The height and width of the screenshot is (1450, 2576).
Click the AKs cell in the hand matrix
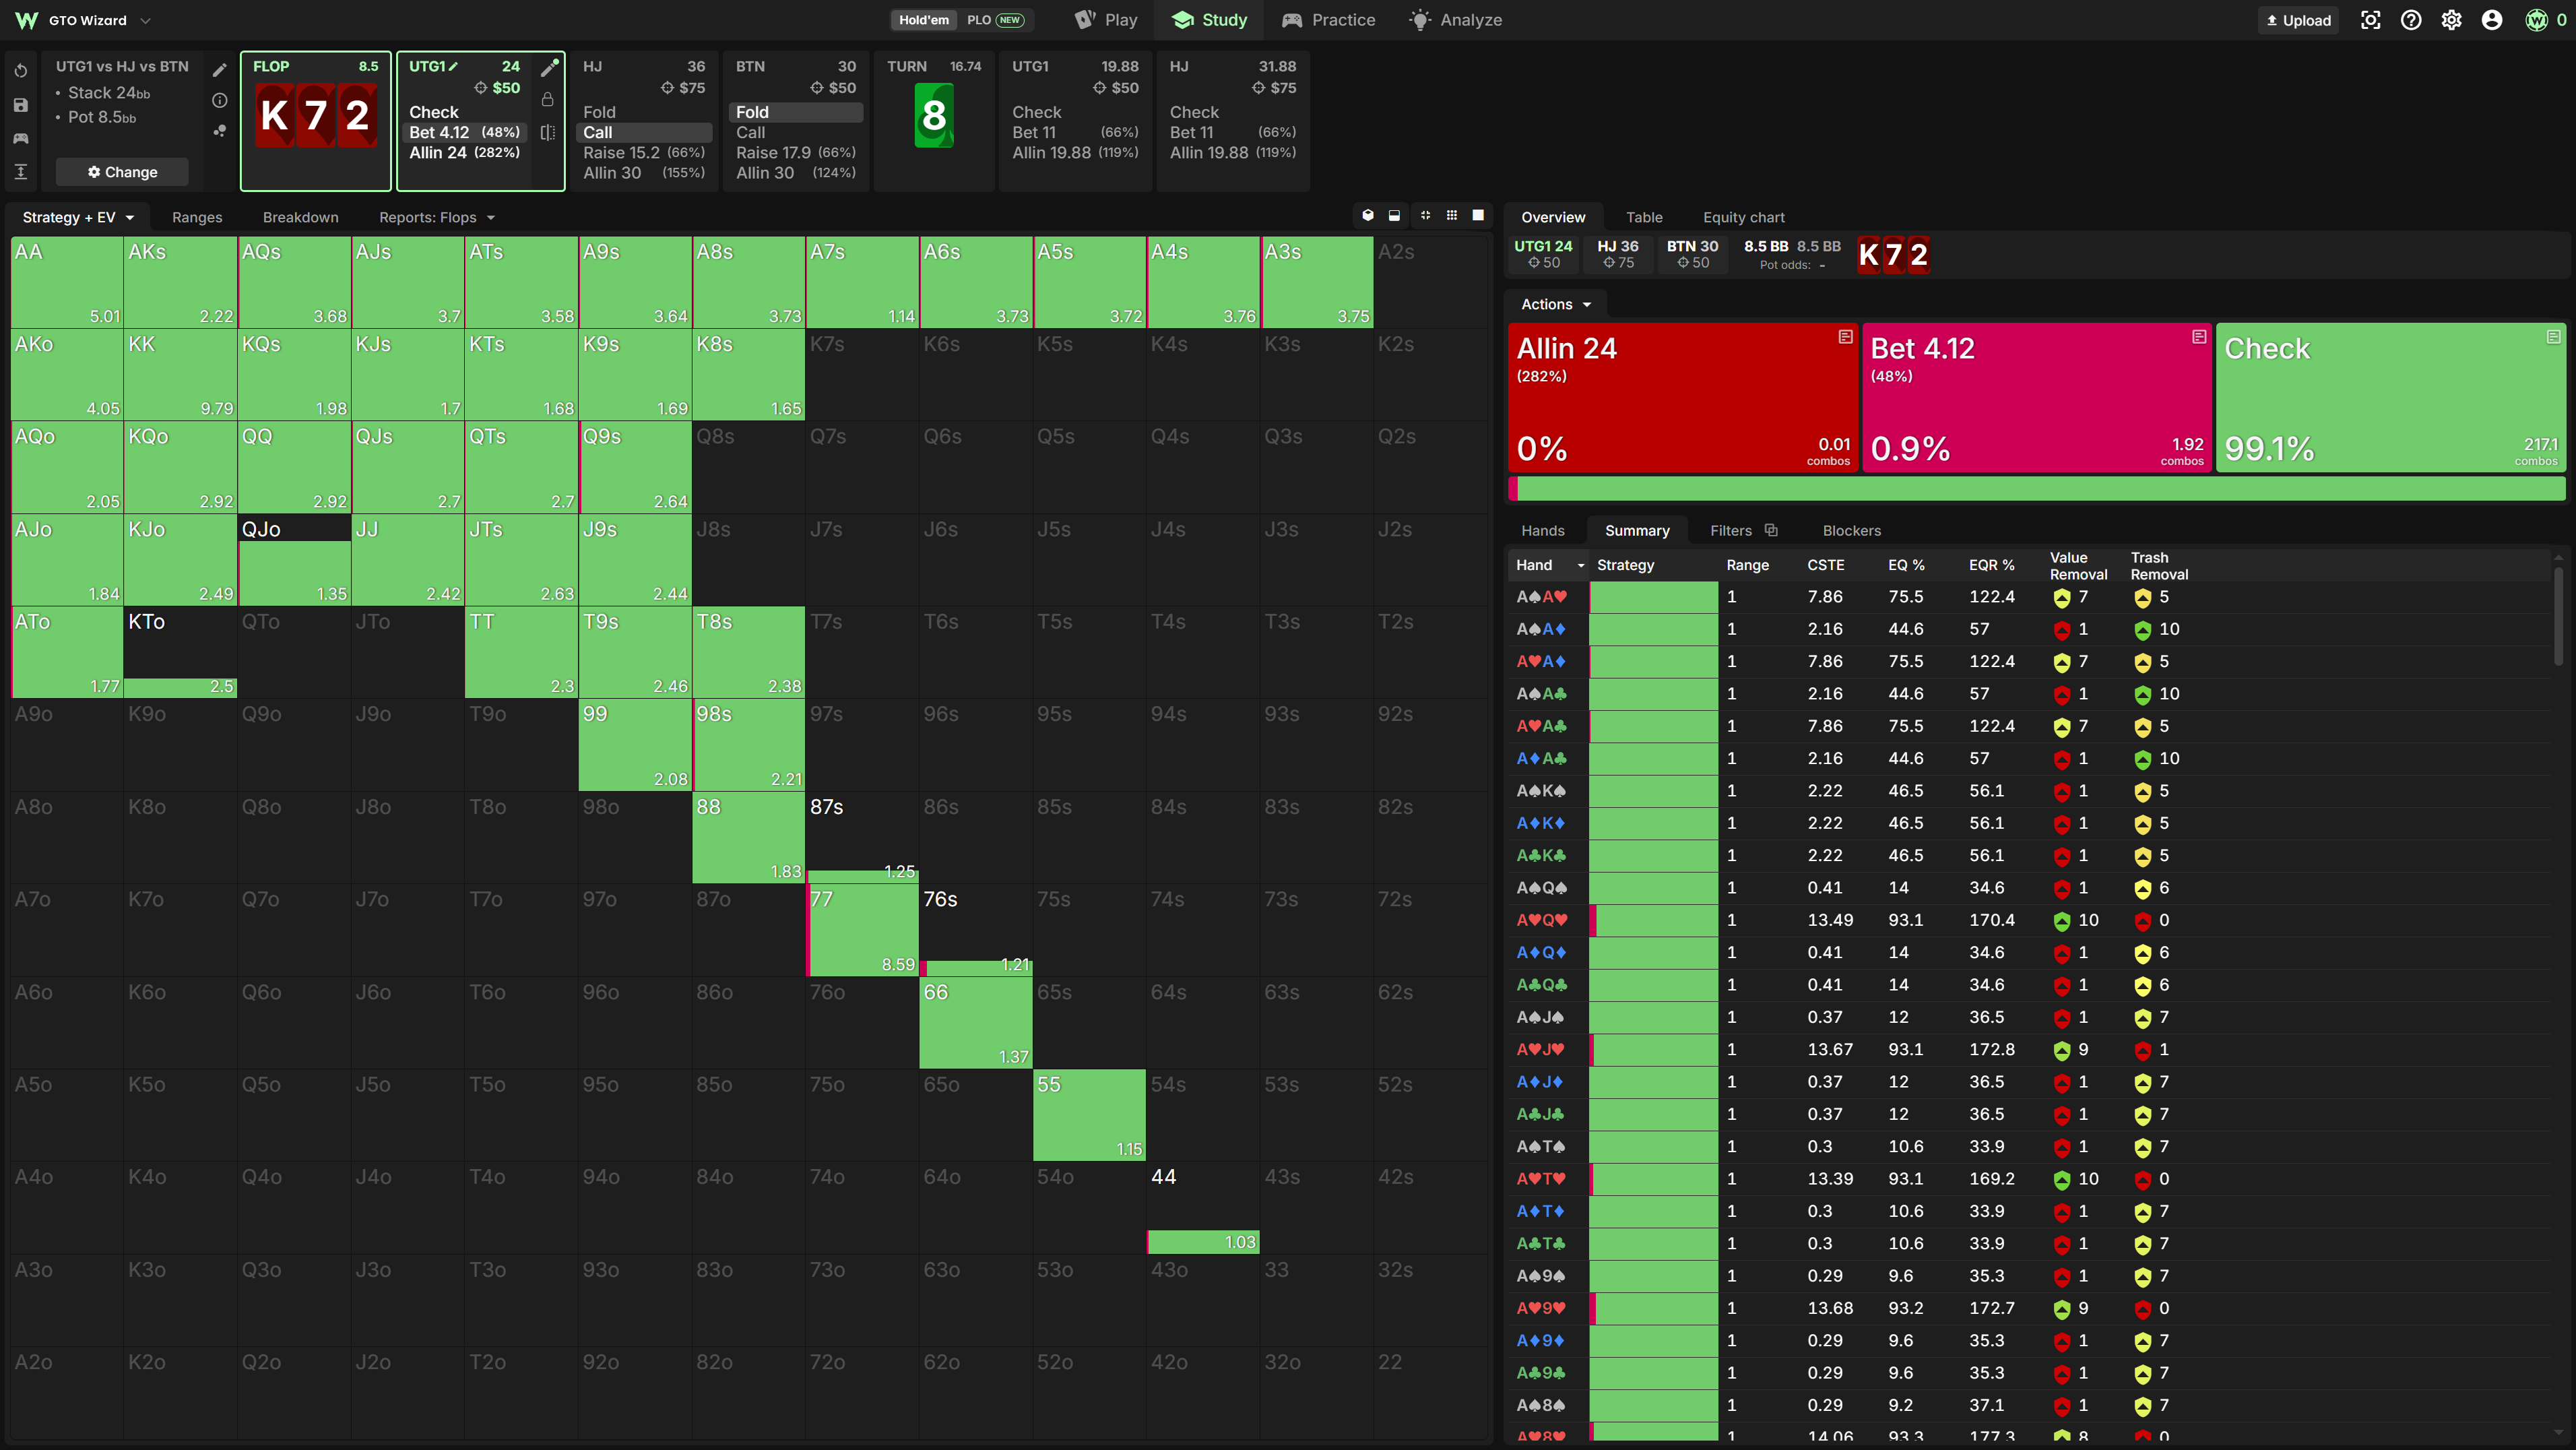coord(180,282)
